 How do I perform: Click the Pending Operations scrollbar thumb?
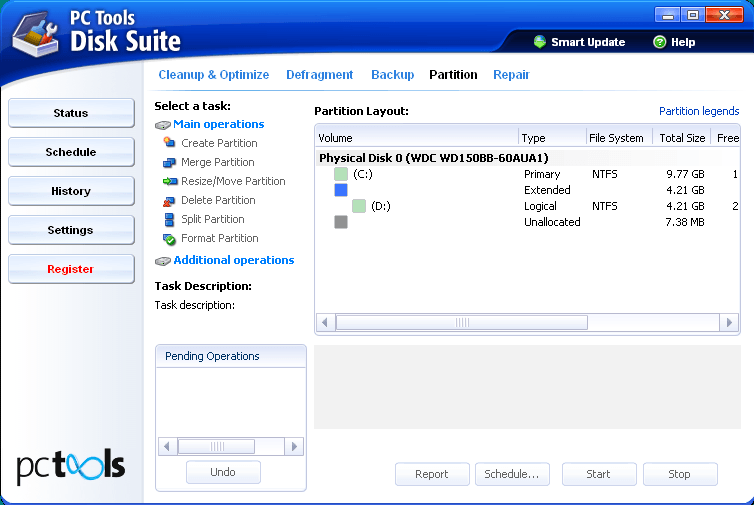pos(216,447)
